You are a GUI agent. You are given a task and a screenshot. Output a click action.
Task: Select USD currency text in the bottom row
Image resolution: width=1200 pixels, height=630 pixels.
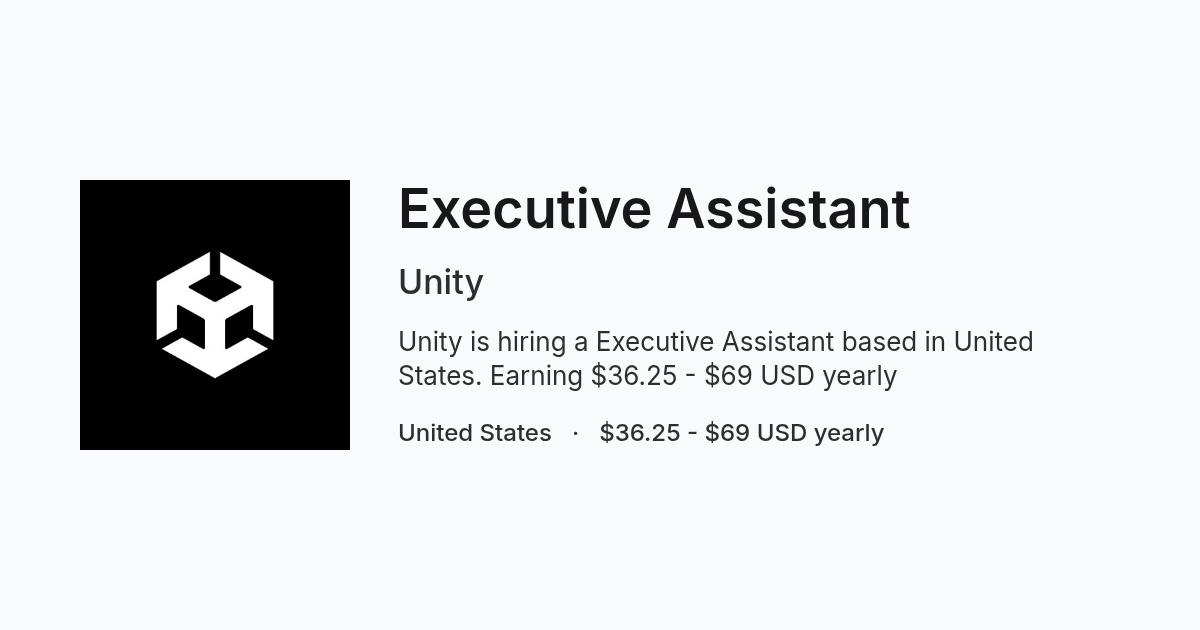click(782, 433)
